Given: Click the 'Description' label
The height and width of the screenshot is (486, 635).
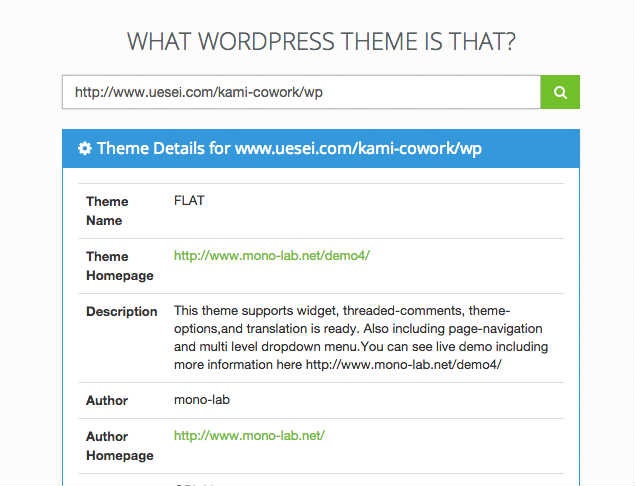Looking at the screenshot, I should point(121,311).
